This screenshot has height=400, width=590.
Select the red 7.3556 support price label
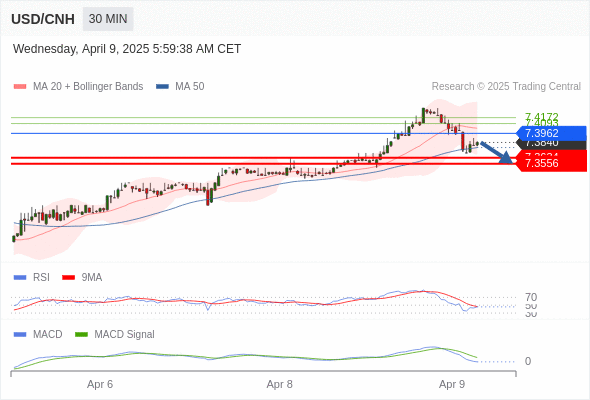[x=551, y=163]
